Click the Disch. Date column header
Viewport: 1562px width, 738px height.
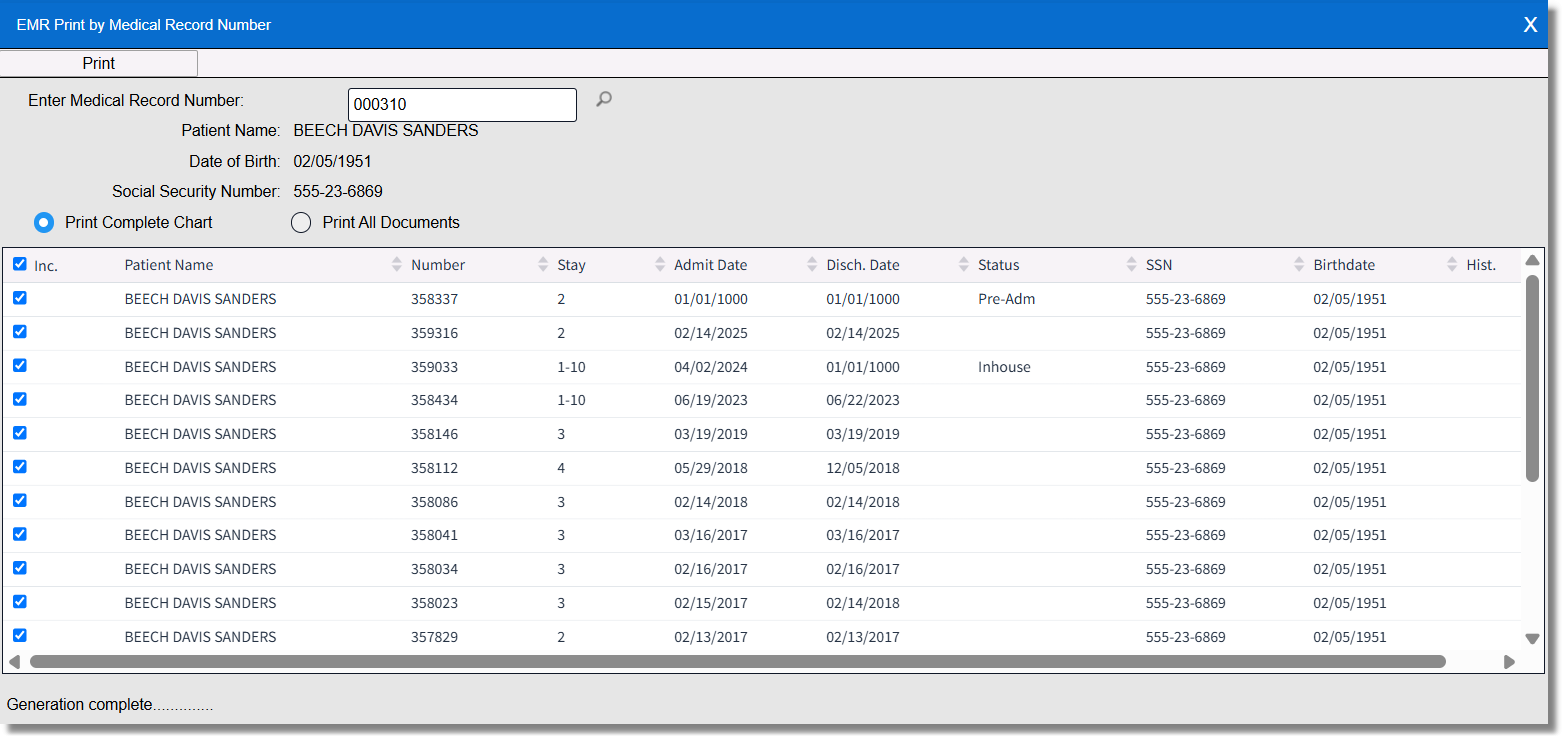click(863, 265)
